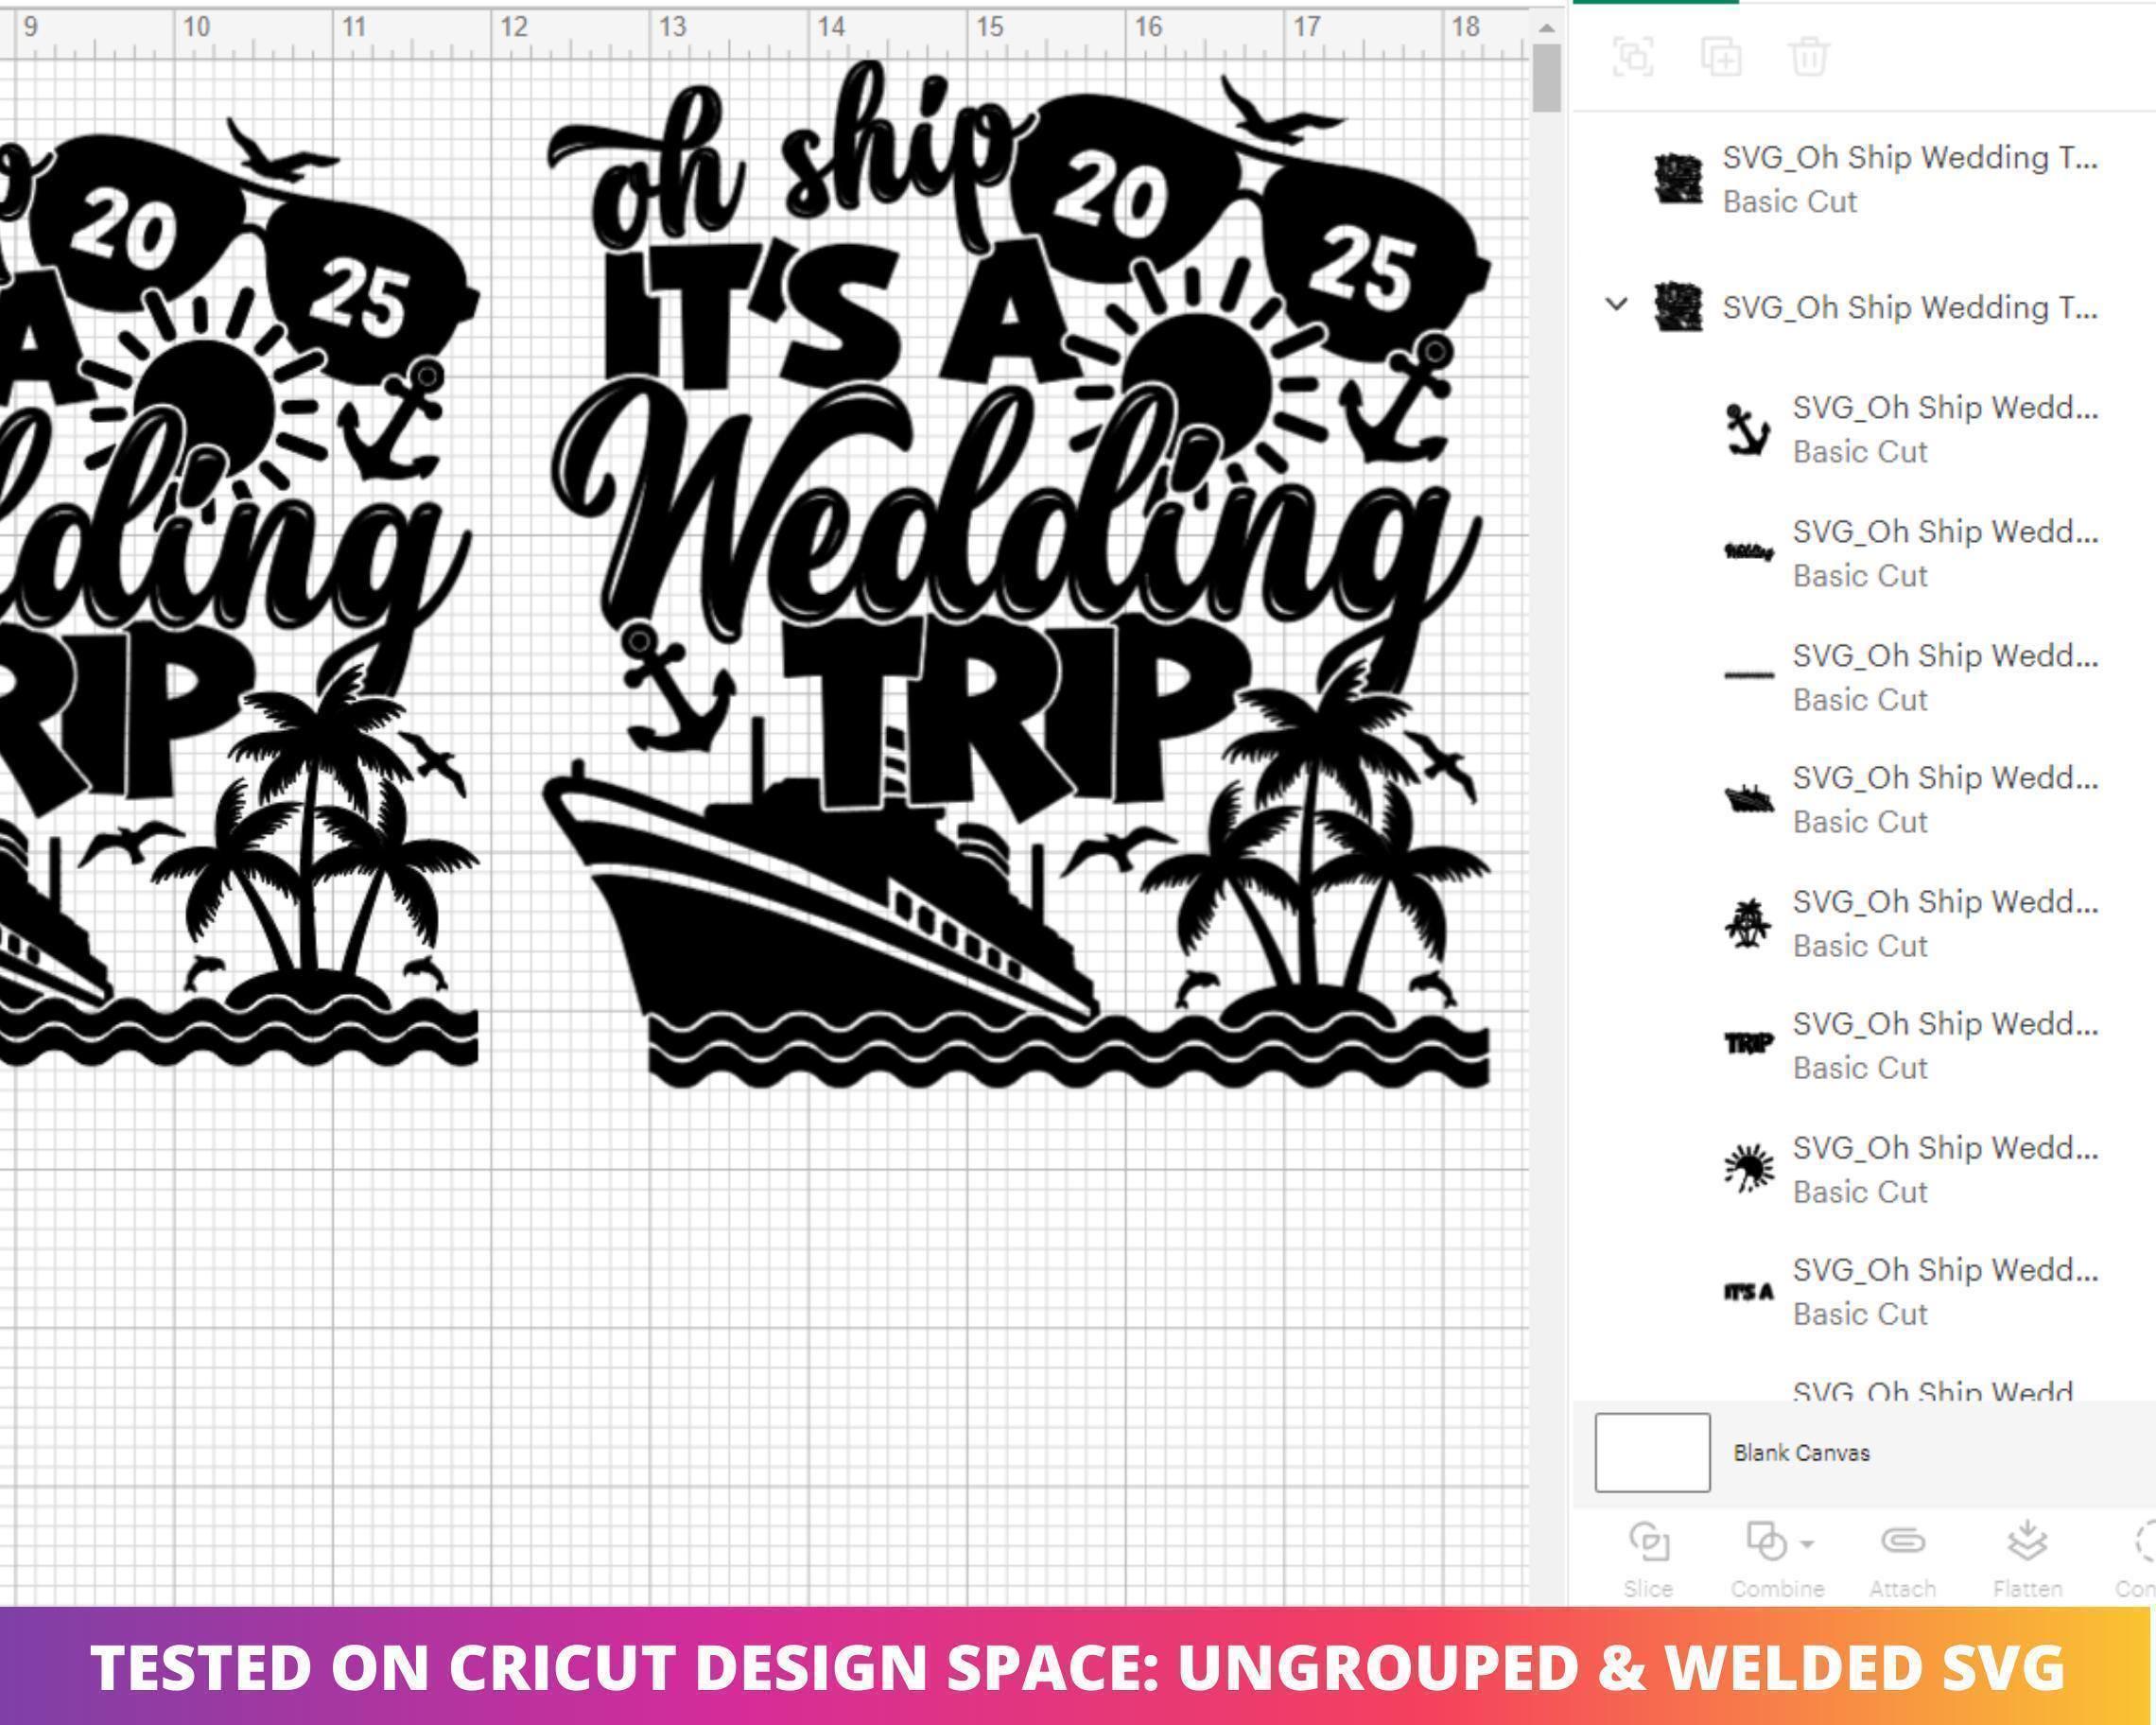This screenshot has height=1725, width=2156.
Task: Click the Group icon in layers toolbar
Action: 1633,56
